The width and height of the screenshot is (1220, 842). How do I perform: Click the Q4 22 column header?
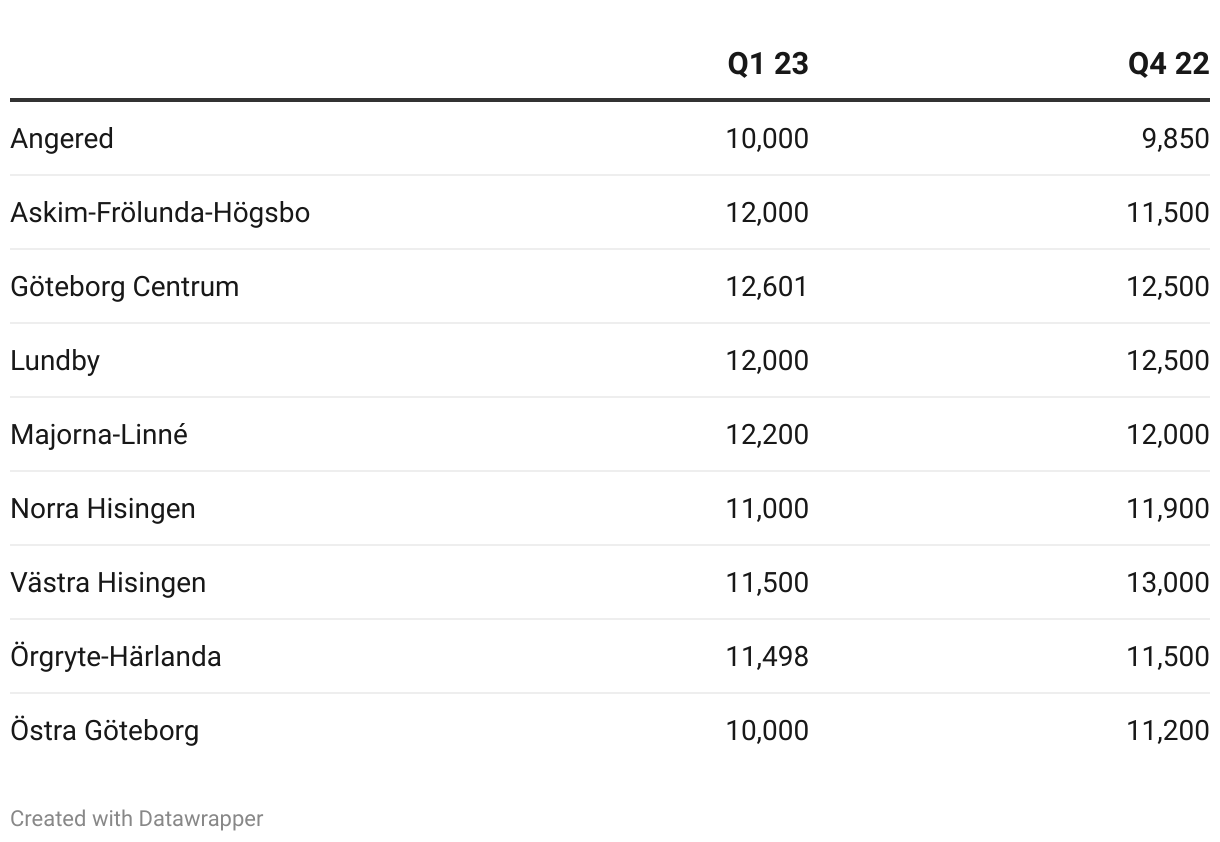1168,64
